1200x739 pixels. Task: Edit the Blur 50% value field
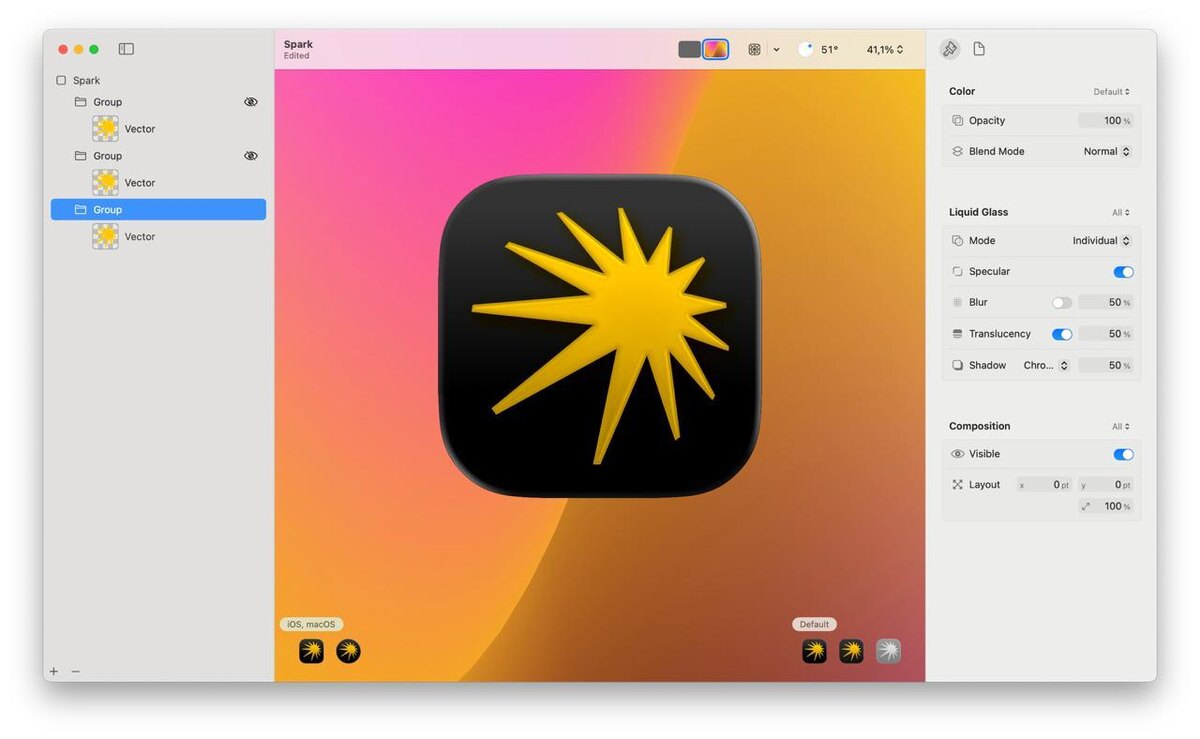tap(1105, 303)
